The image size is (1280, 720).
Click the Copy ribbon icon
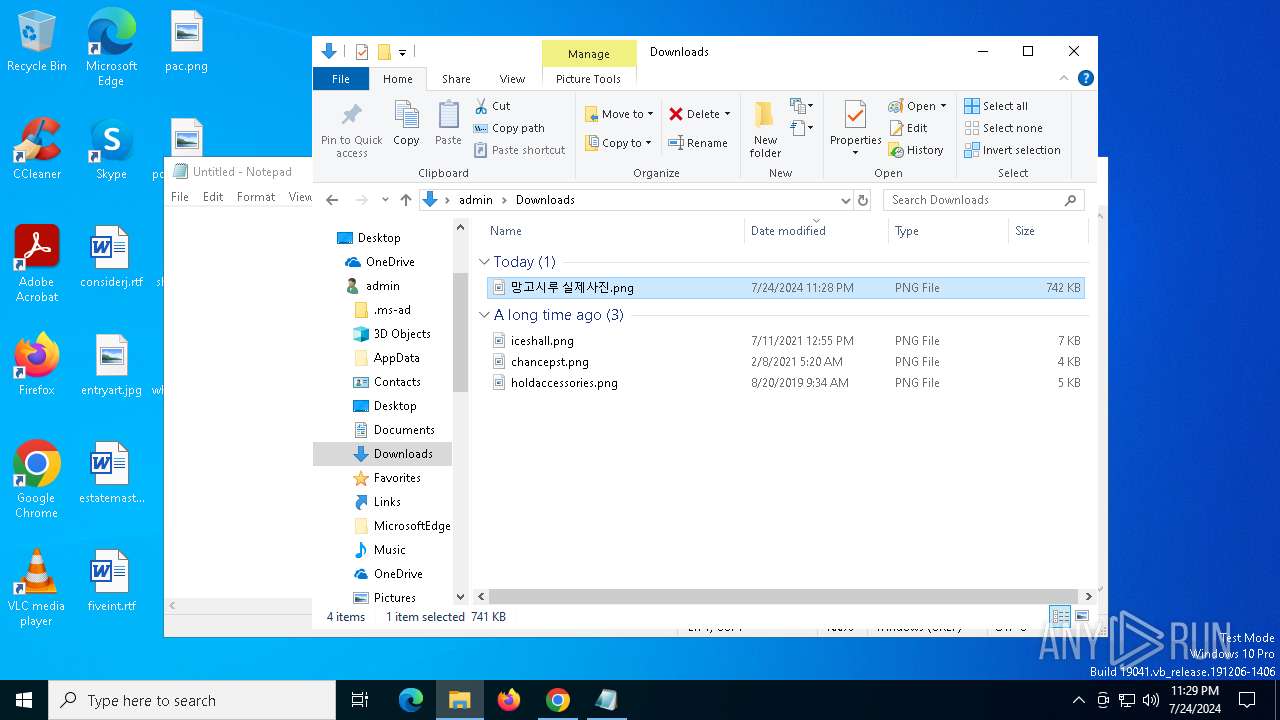click(406, 114)
